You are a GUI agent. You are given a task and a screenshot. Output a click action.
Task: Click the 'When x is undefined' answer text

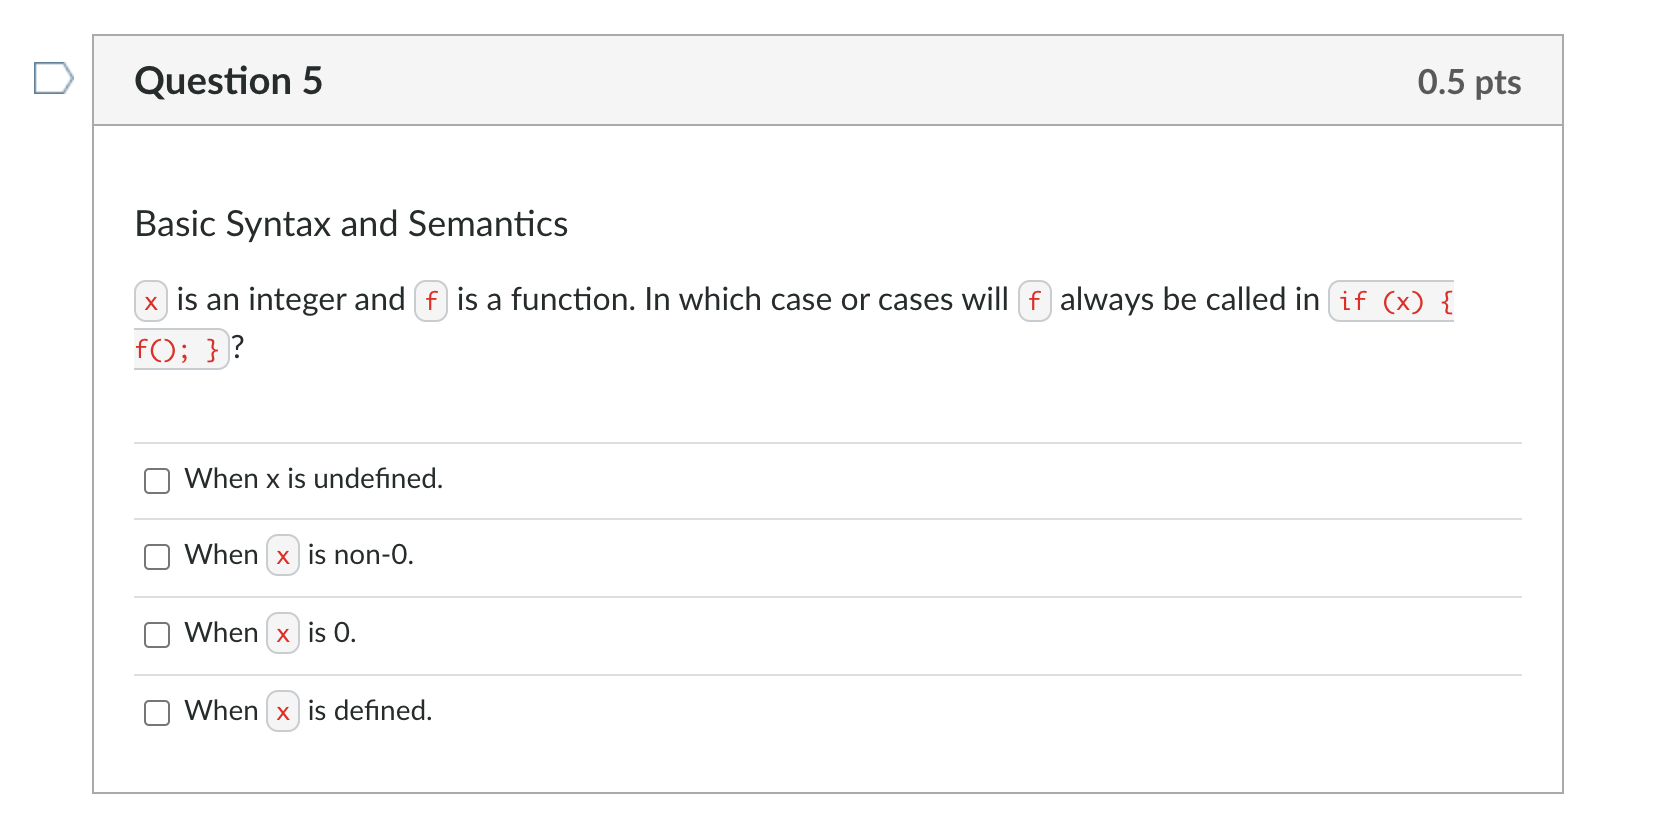[312, 480]
